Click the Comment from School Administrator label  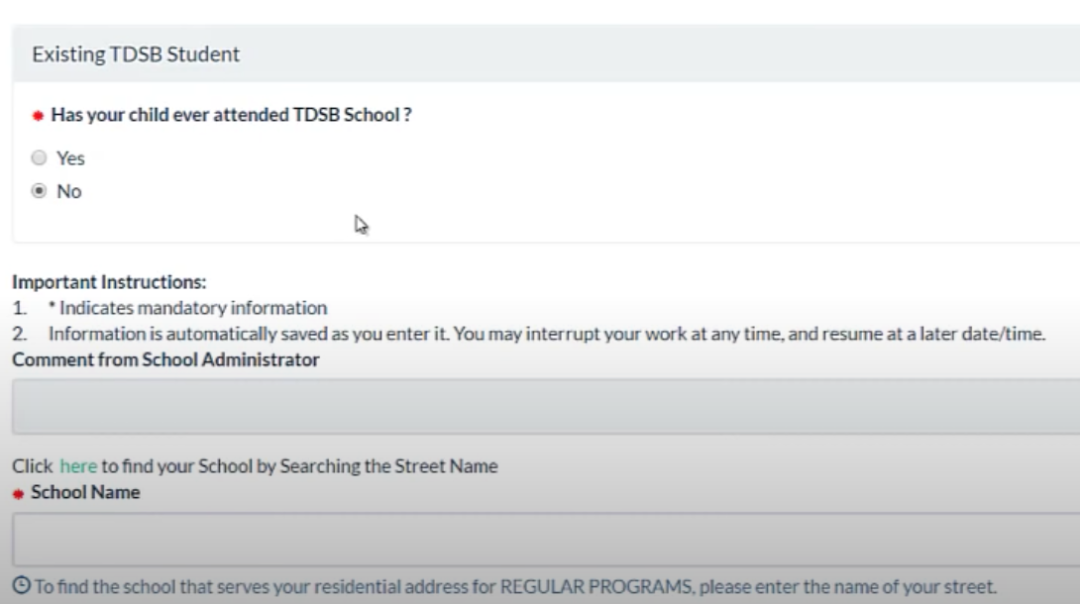pyautogui.click(x=166, y=359)
